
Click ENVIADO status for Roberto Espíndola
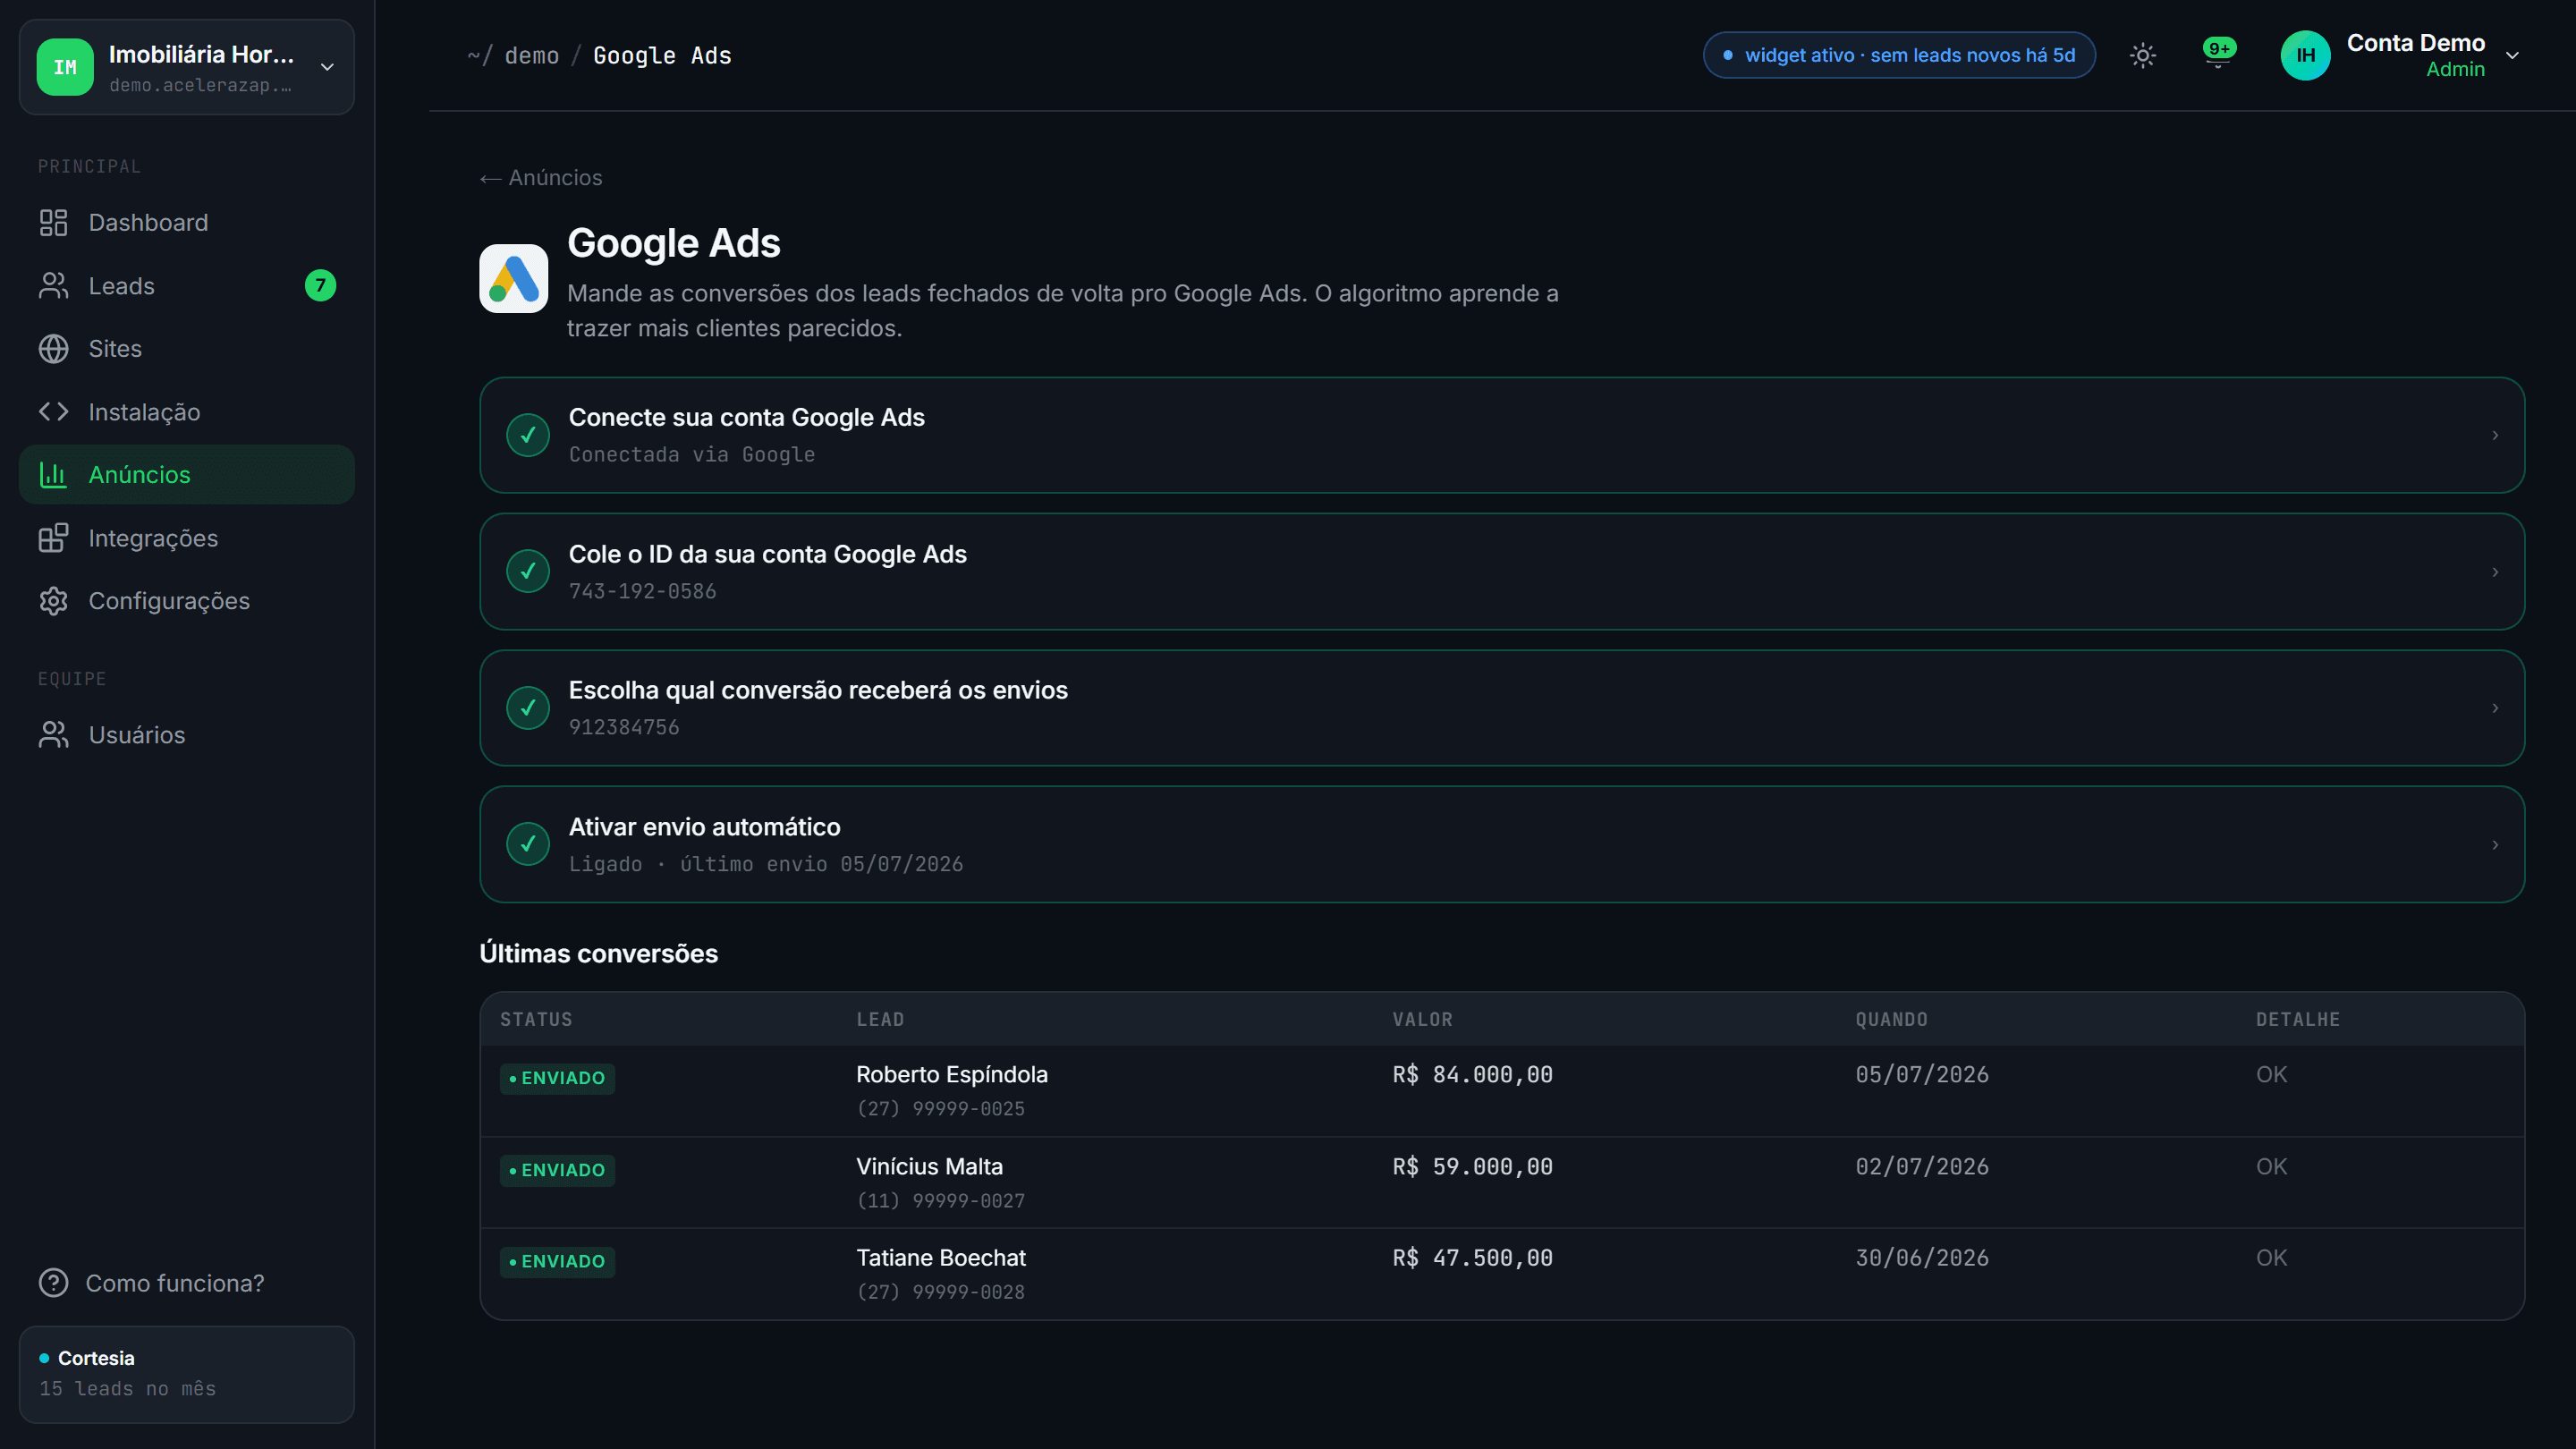(x=557, y=1078)
